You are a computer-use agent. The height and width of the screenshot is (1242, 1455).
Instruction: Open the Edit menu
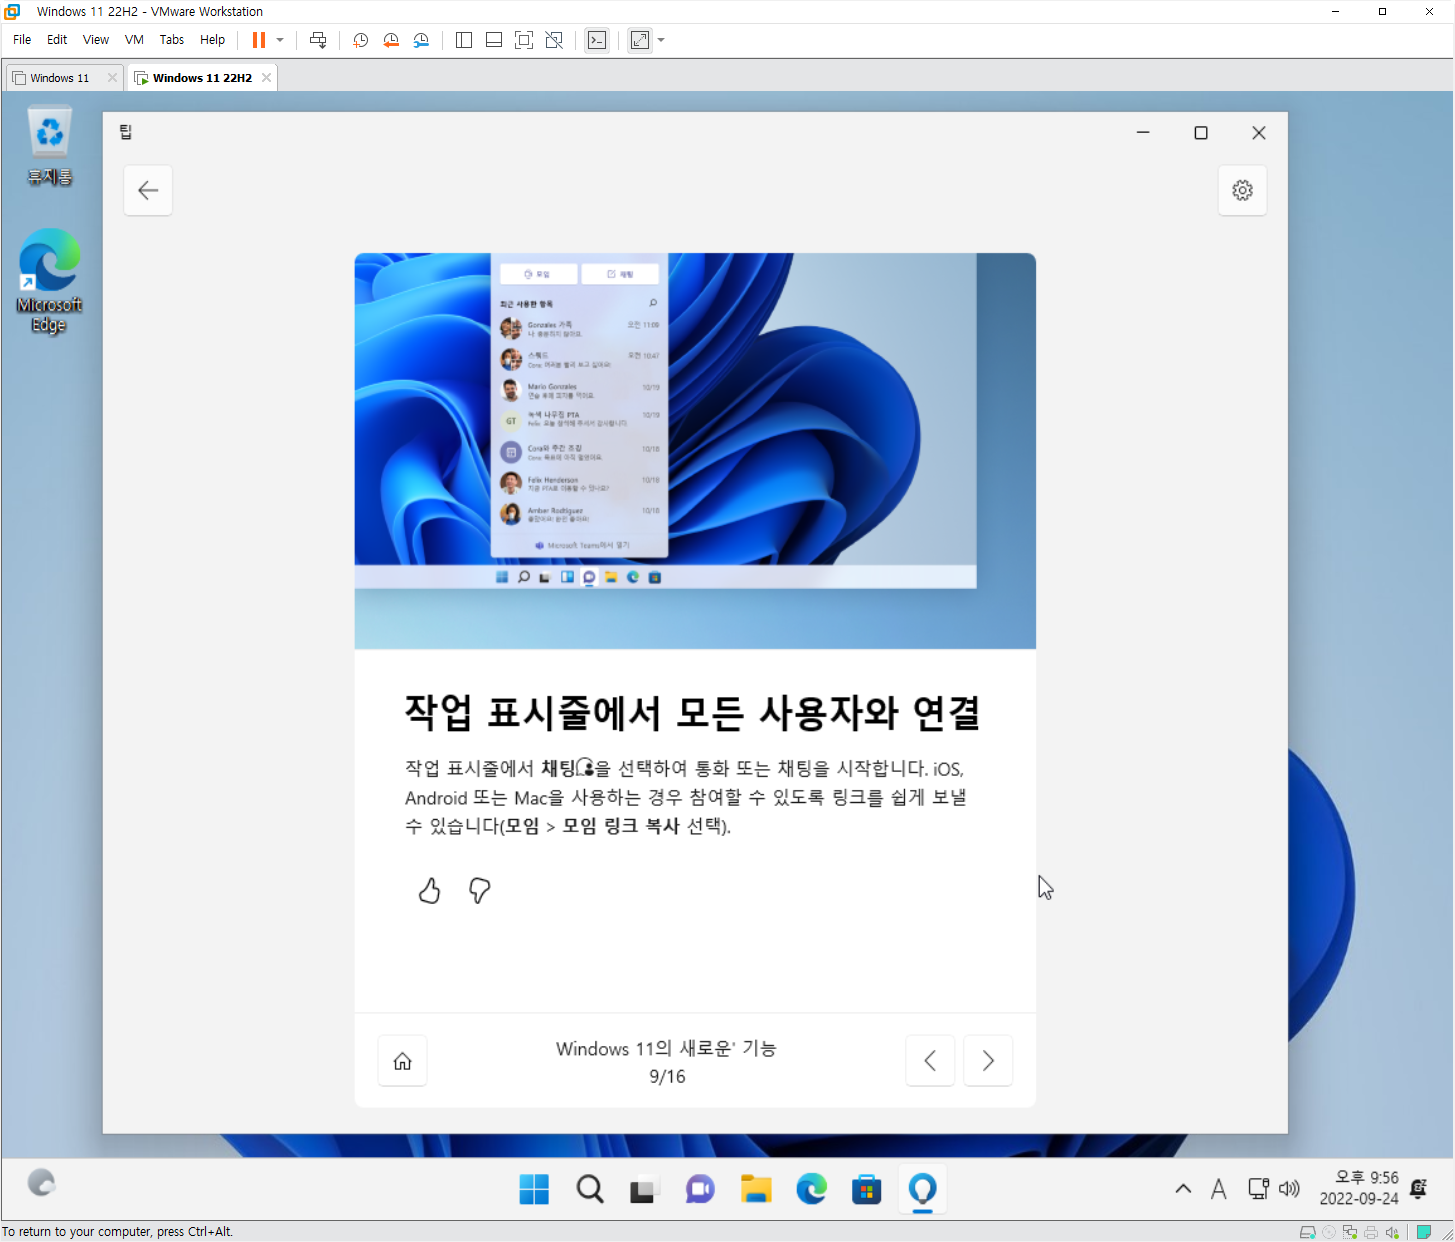point(57,40)
